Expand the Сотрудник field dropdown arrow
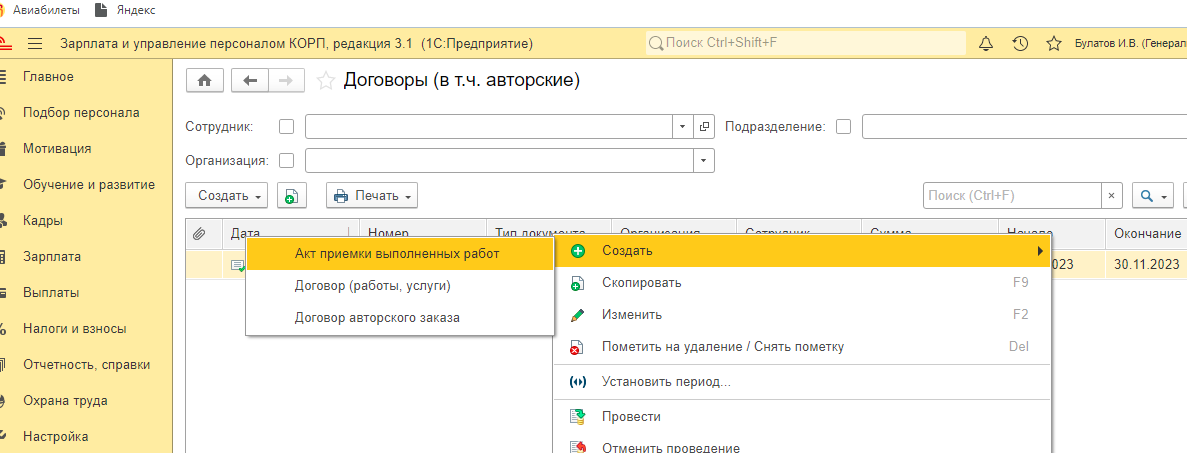The width and height of the screenshot is (1187, 453). tap(682, 127)
